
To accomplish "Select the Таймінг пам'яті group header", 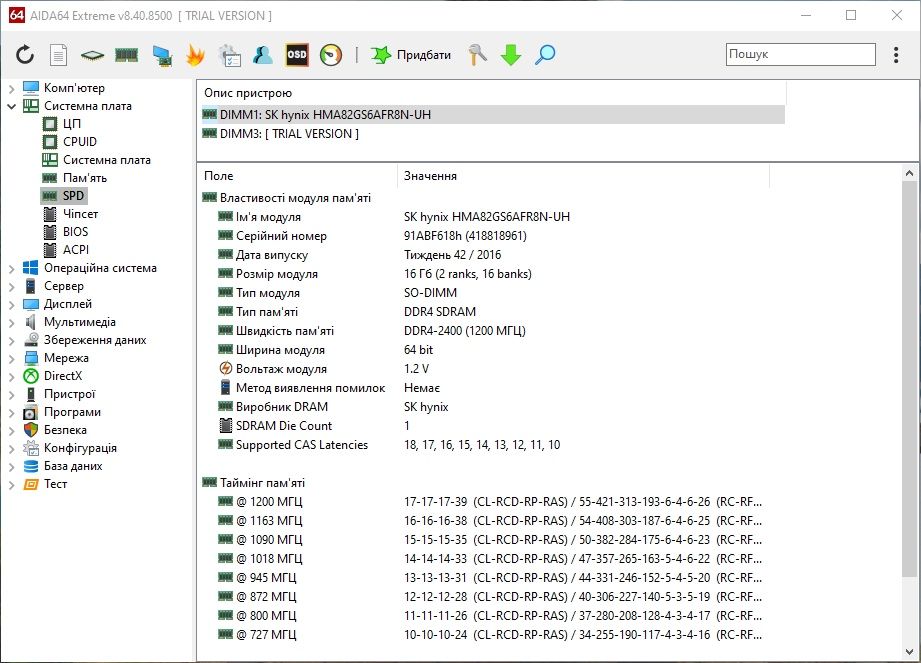I will 253,483.
